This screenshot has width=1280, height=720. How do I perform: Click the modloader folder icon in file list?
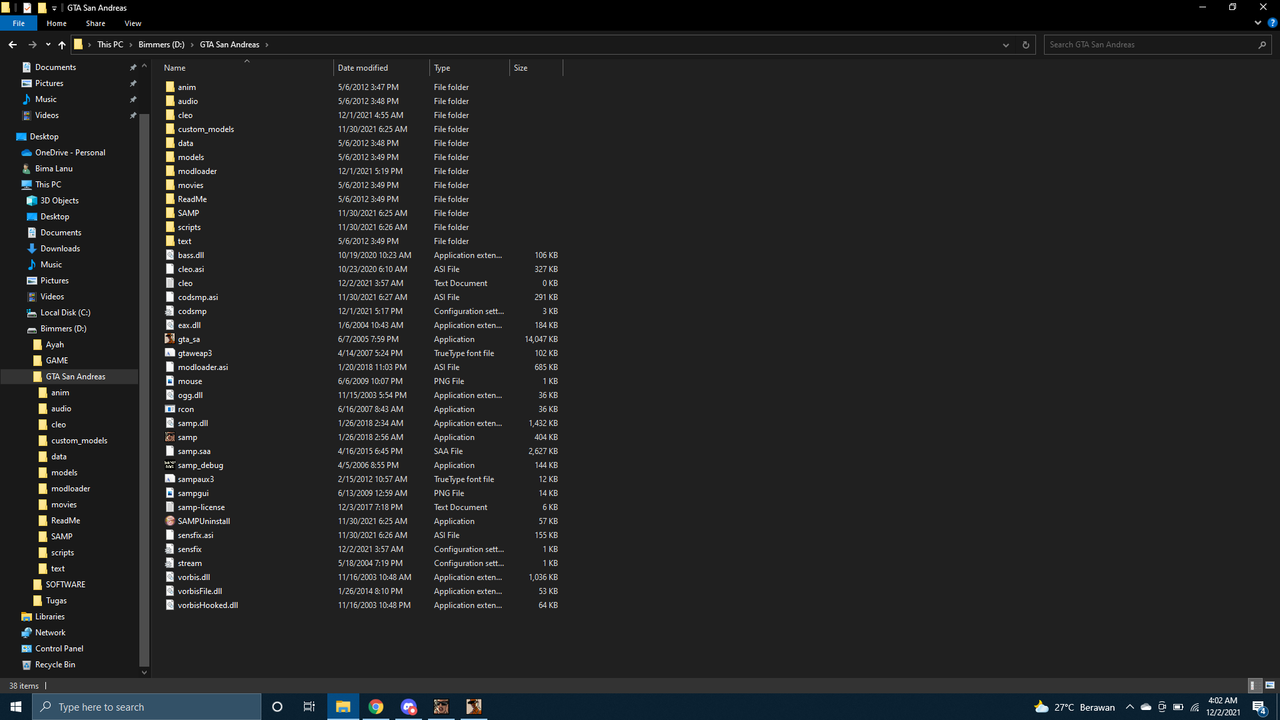click(170, 171)
